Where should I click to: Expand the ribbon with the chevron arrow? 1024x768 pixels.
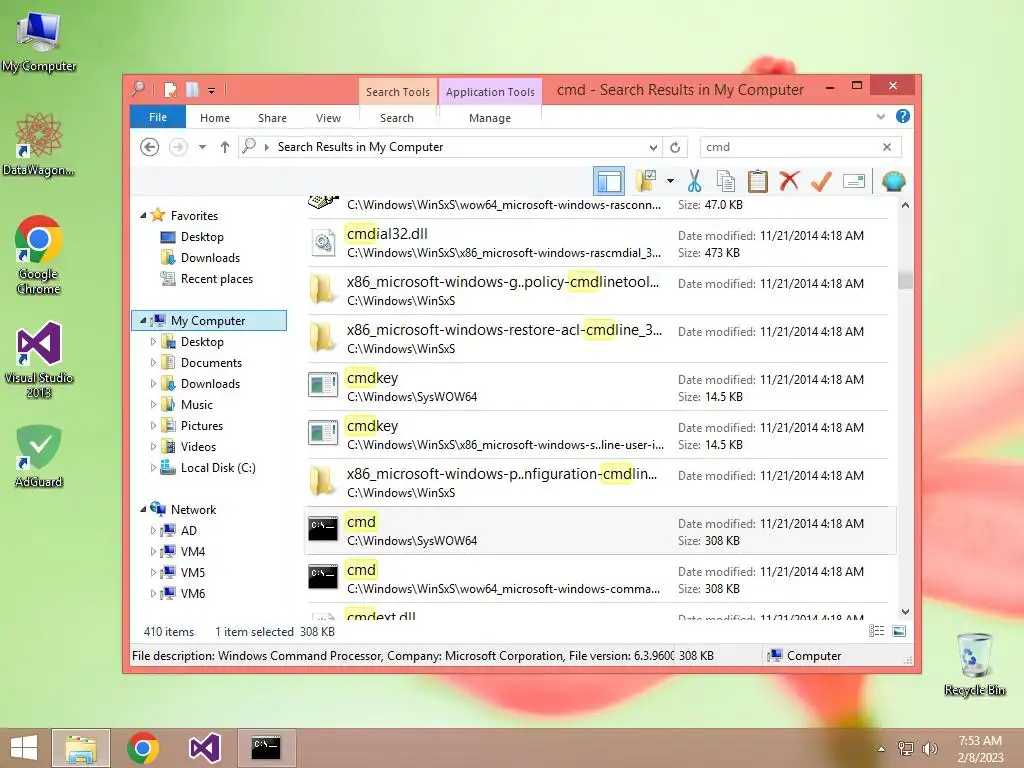point(880,117)
